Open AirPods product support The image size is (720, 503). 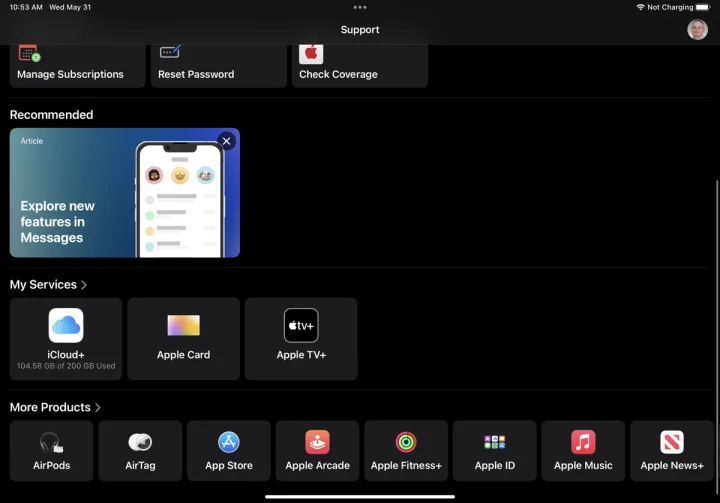coord(52,450)
